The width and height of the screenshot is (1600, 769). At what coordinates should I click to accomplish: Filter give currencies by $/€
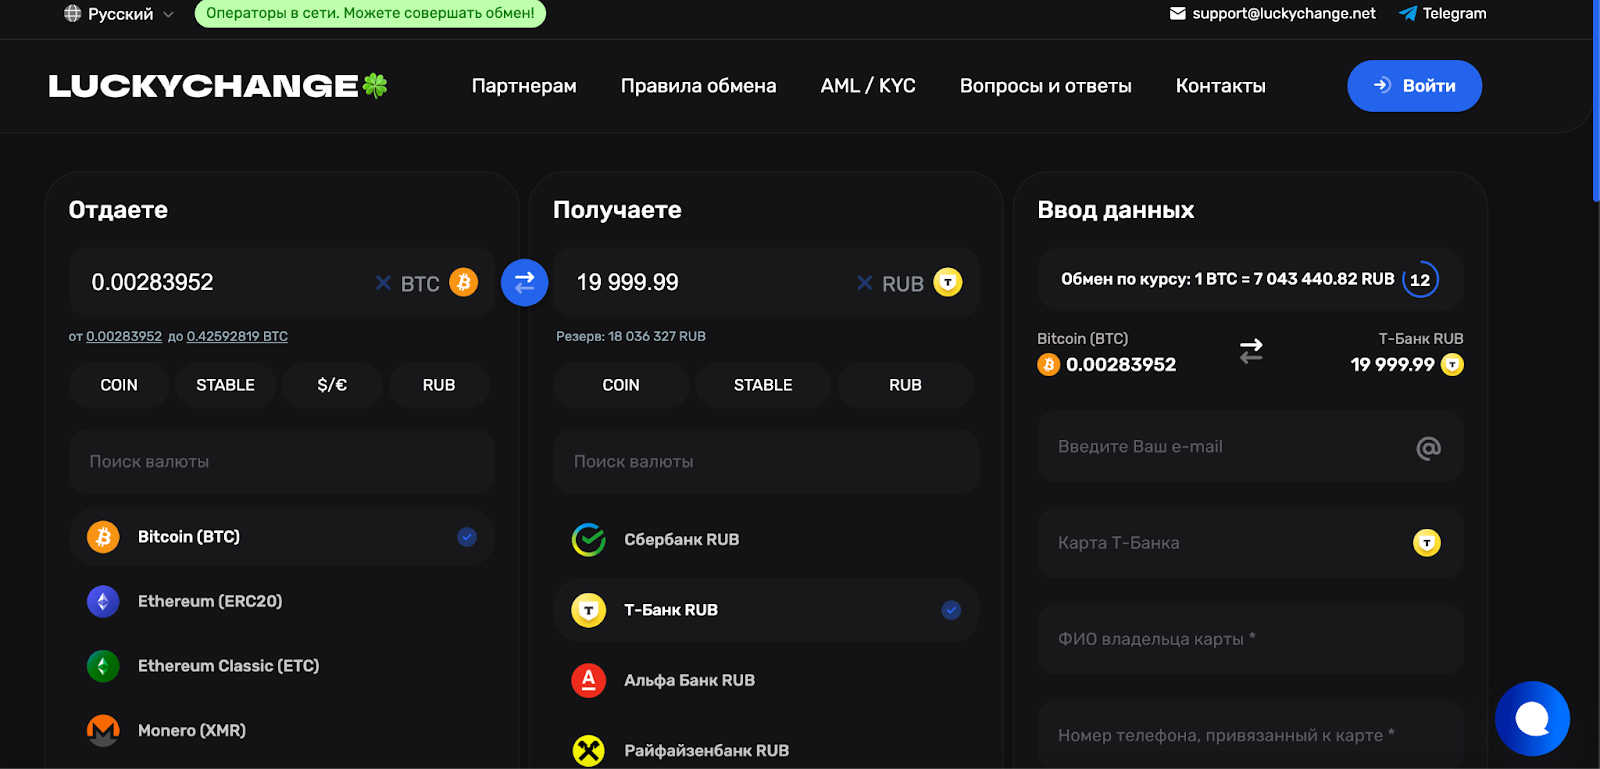[x=332, y=385]
